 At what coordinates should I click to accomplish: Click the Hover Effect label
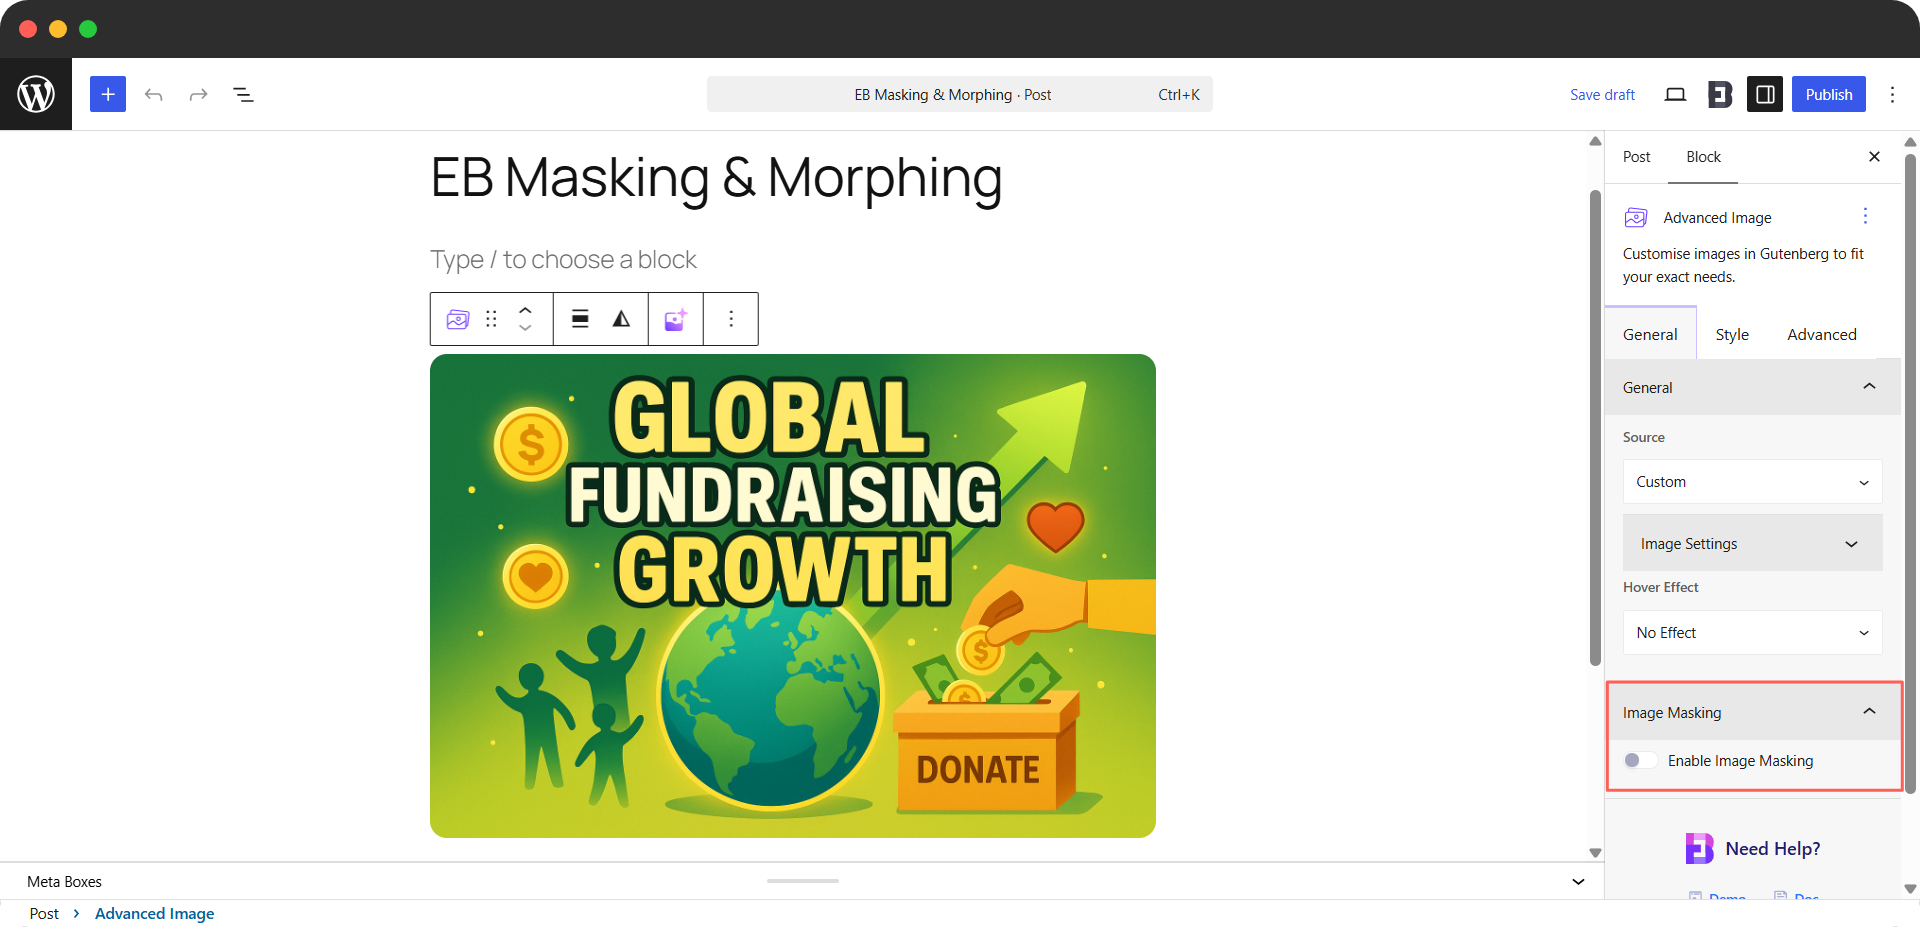coord(1660,587)
